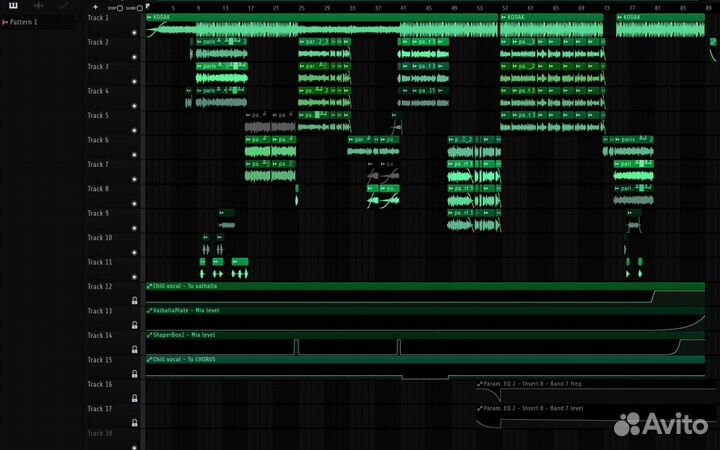Click the playhead marker at timeline start
Image resolution: width=720 pixels, height=450 pixels.
[148, 7]
